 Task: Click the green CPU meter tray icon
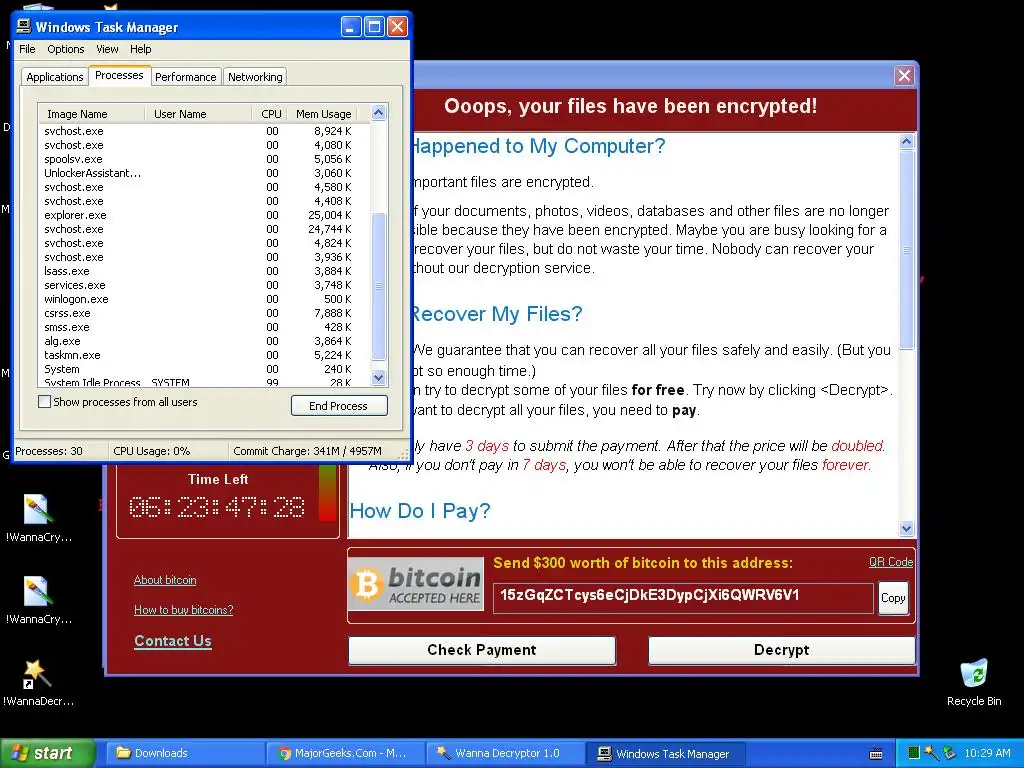pos(914,753)
